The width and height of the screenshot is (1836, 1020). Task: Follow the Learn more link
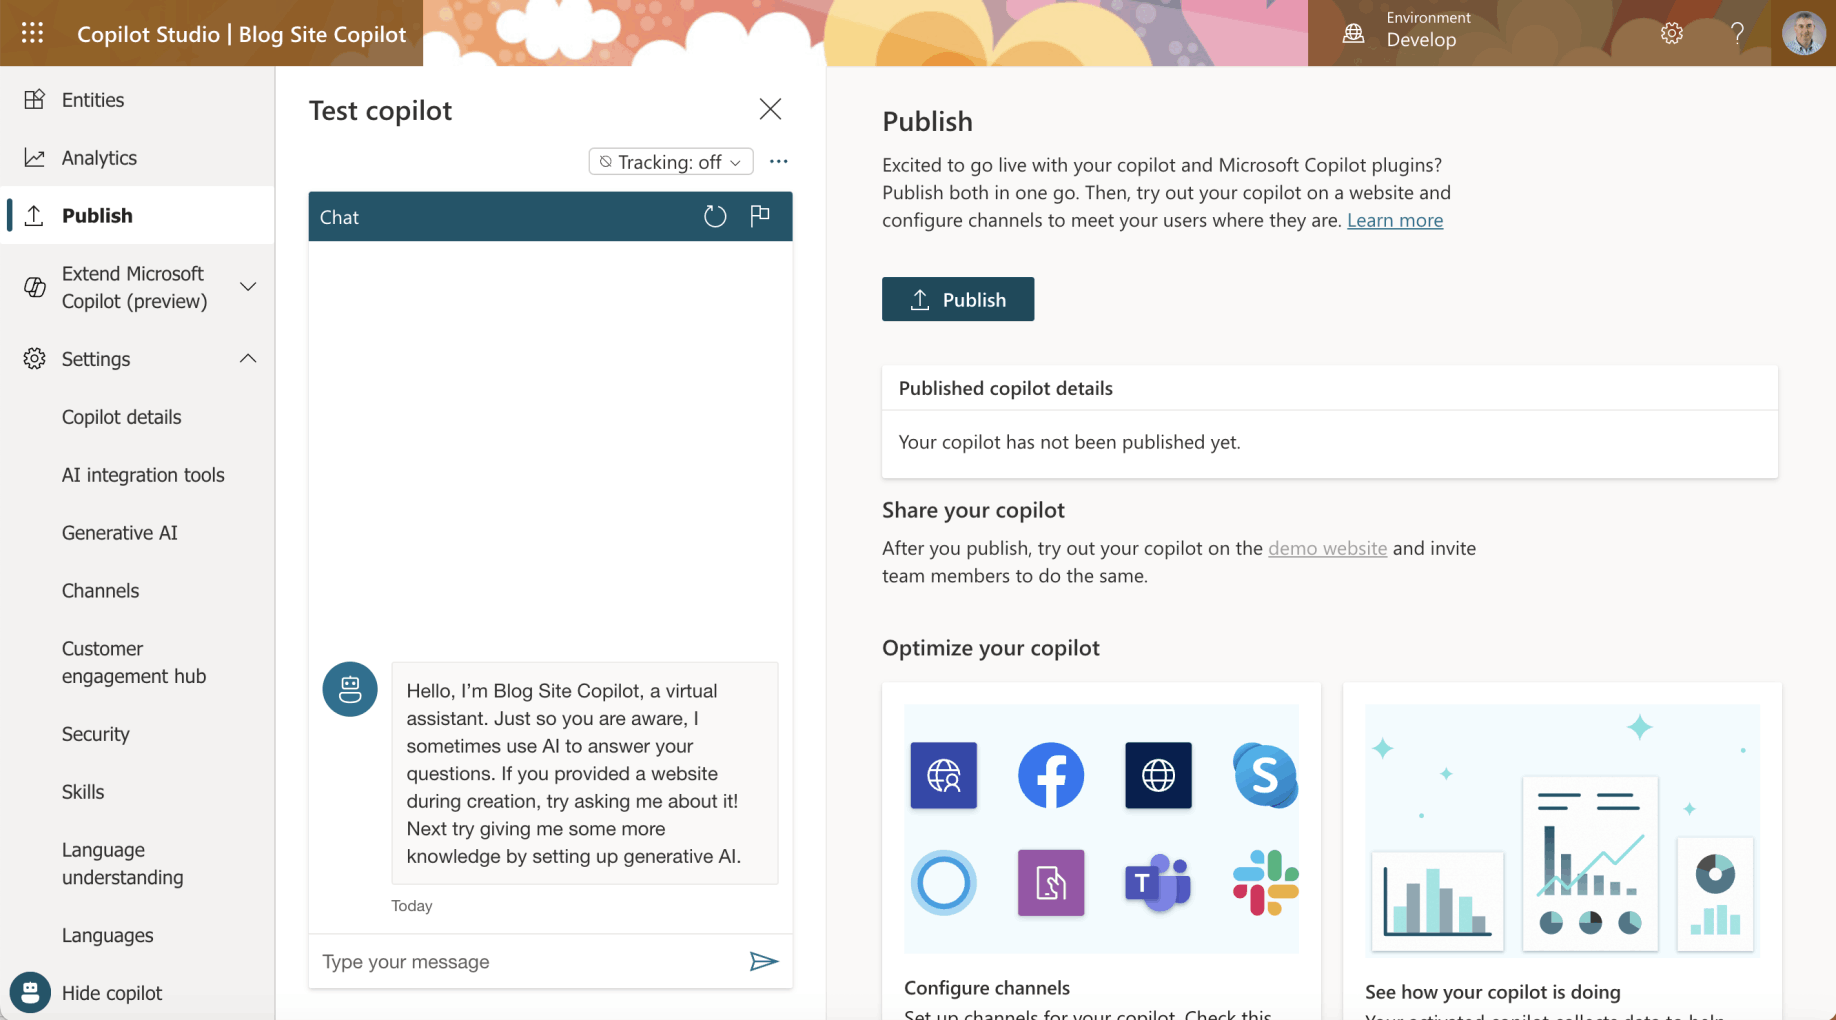(1394, 220)
